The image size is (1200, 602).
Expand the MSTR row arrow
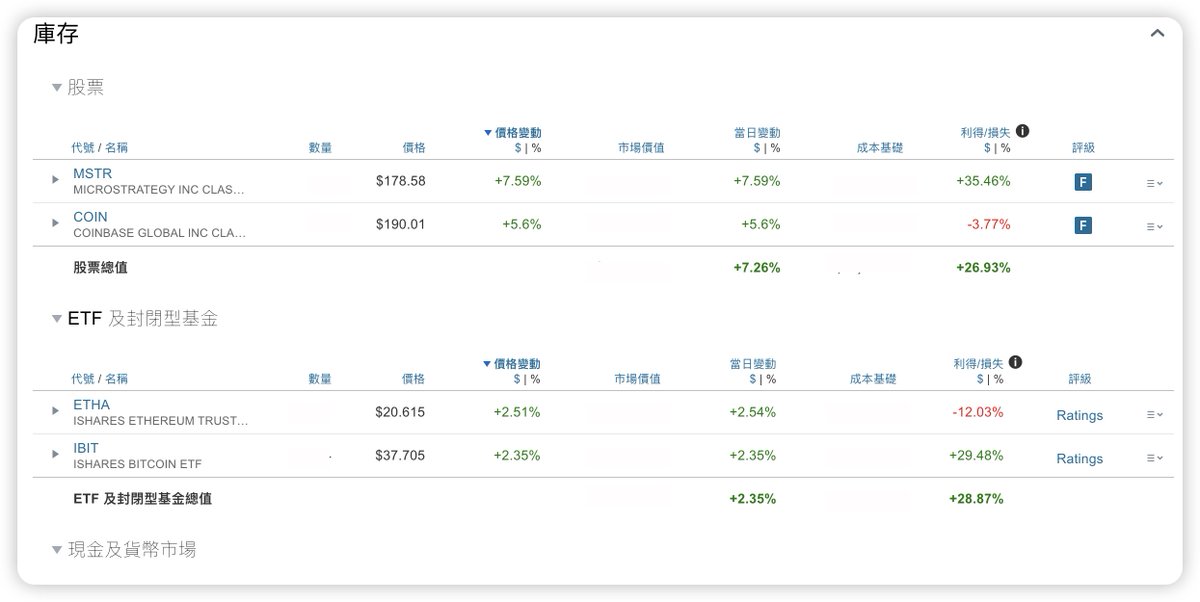(x=56, y=180)
